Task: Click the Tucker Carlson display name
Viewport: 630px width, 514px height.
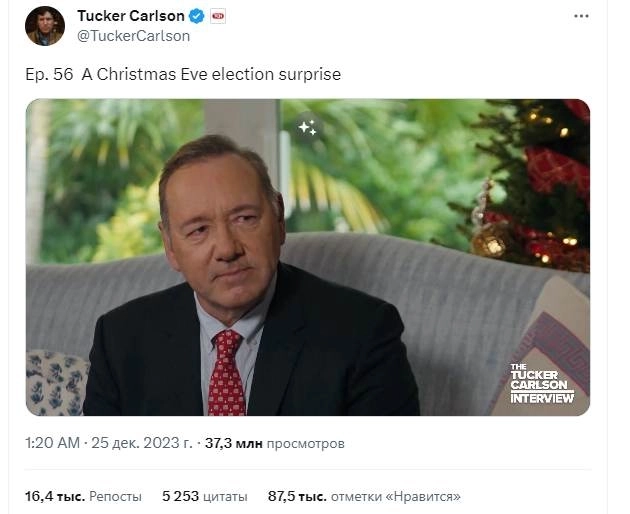Action: (x=131, y=16)
